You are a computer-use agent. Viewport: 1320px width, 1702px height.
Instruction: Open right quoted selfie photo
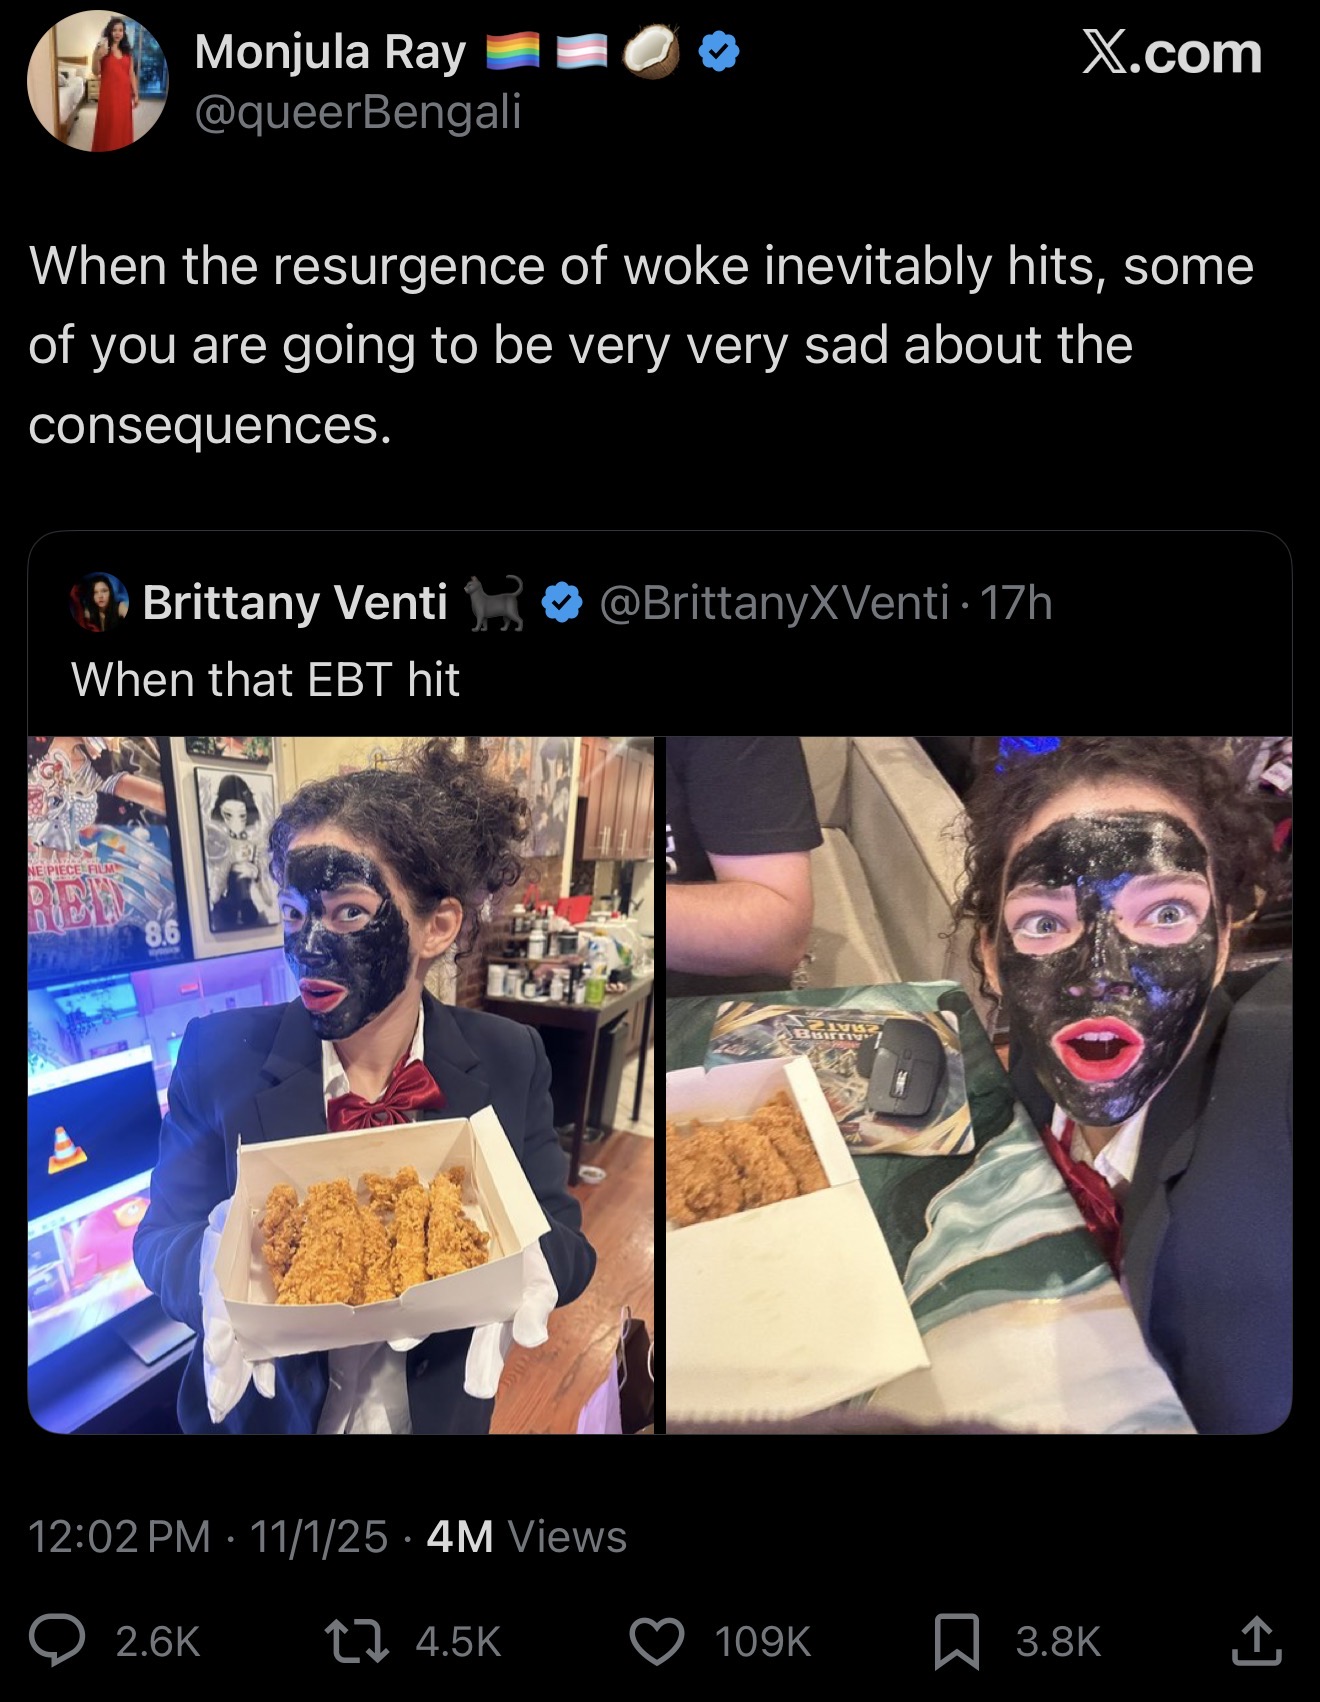click(979, 1085)
